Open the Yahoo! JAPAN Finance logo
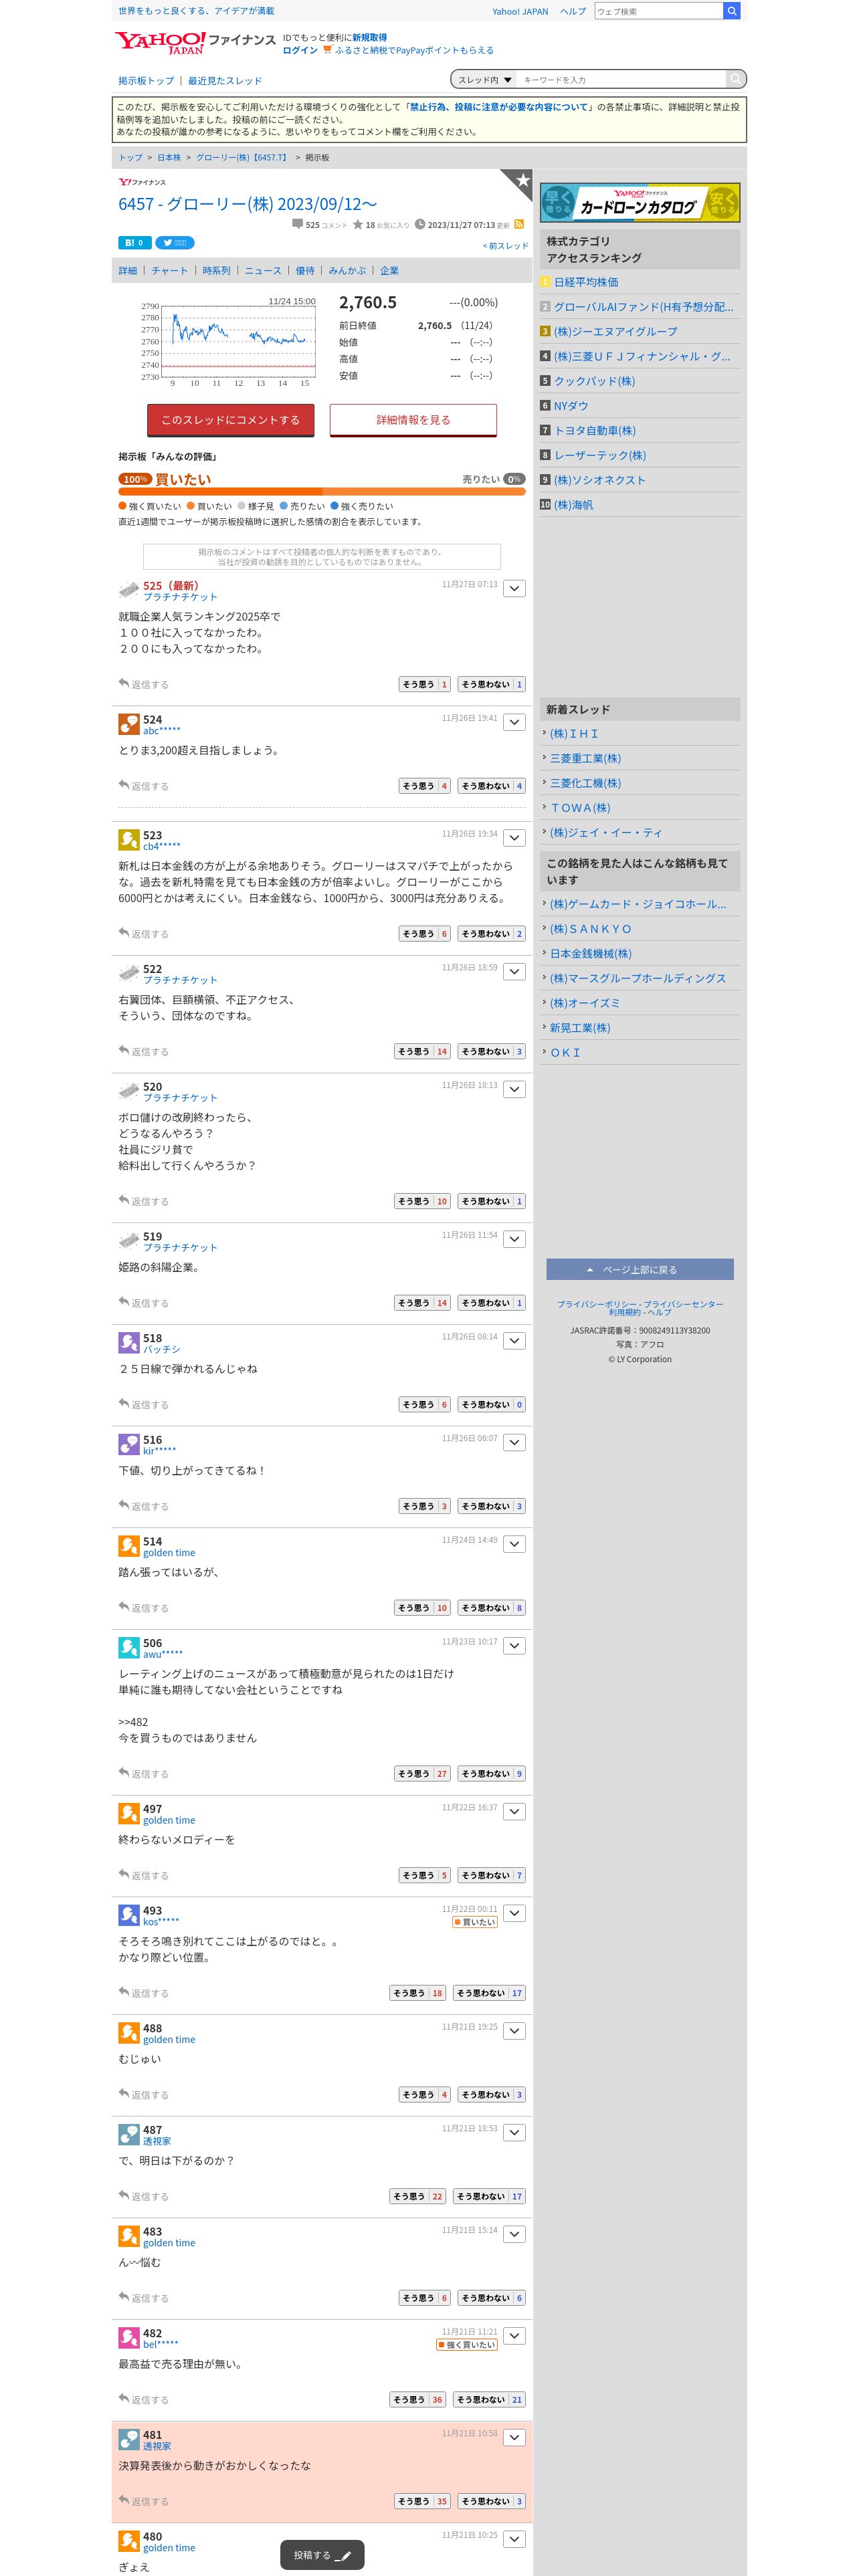This screenshot has height=2576, width=859. pos(195,42)
